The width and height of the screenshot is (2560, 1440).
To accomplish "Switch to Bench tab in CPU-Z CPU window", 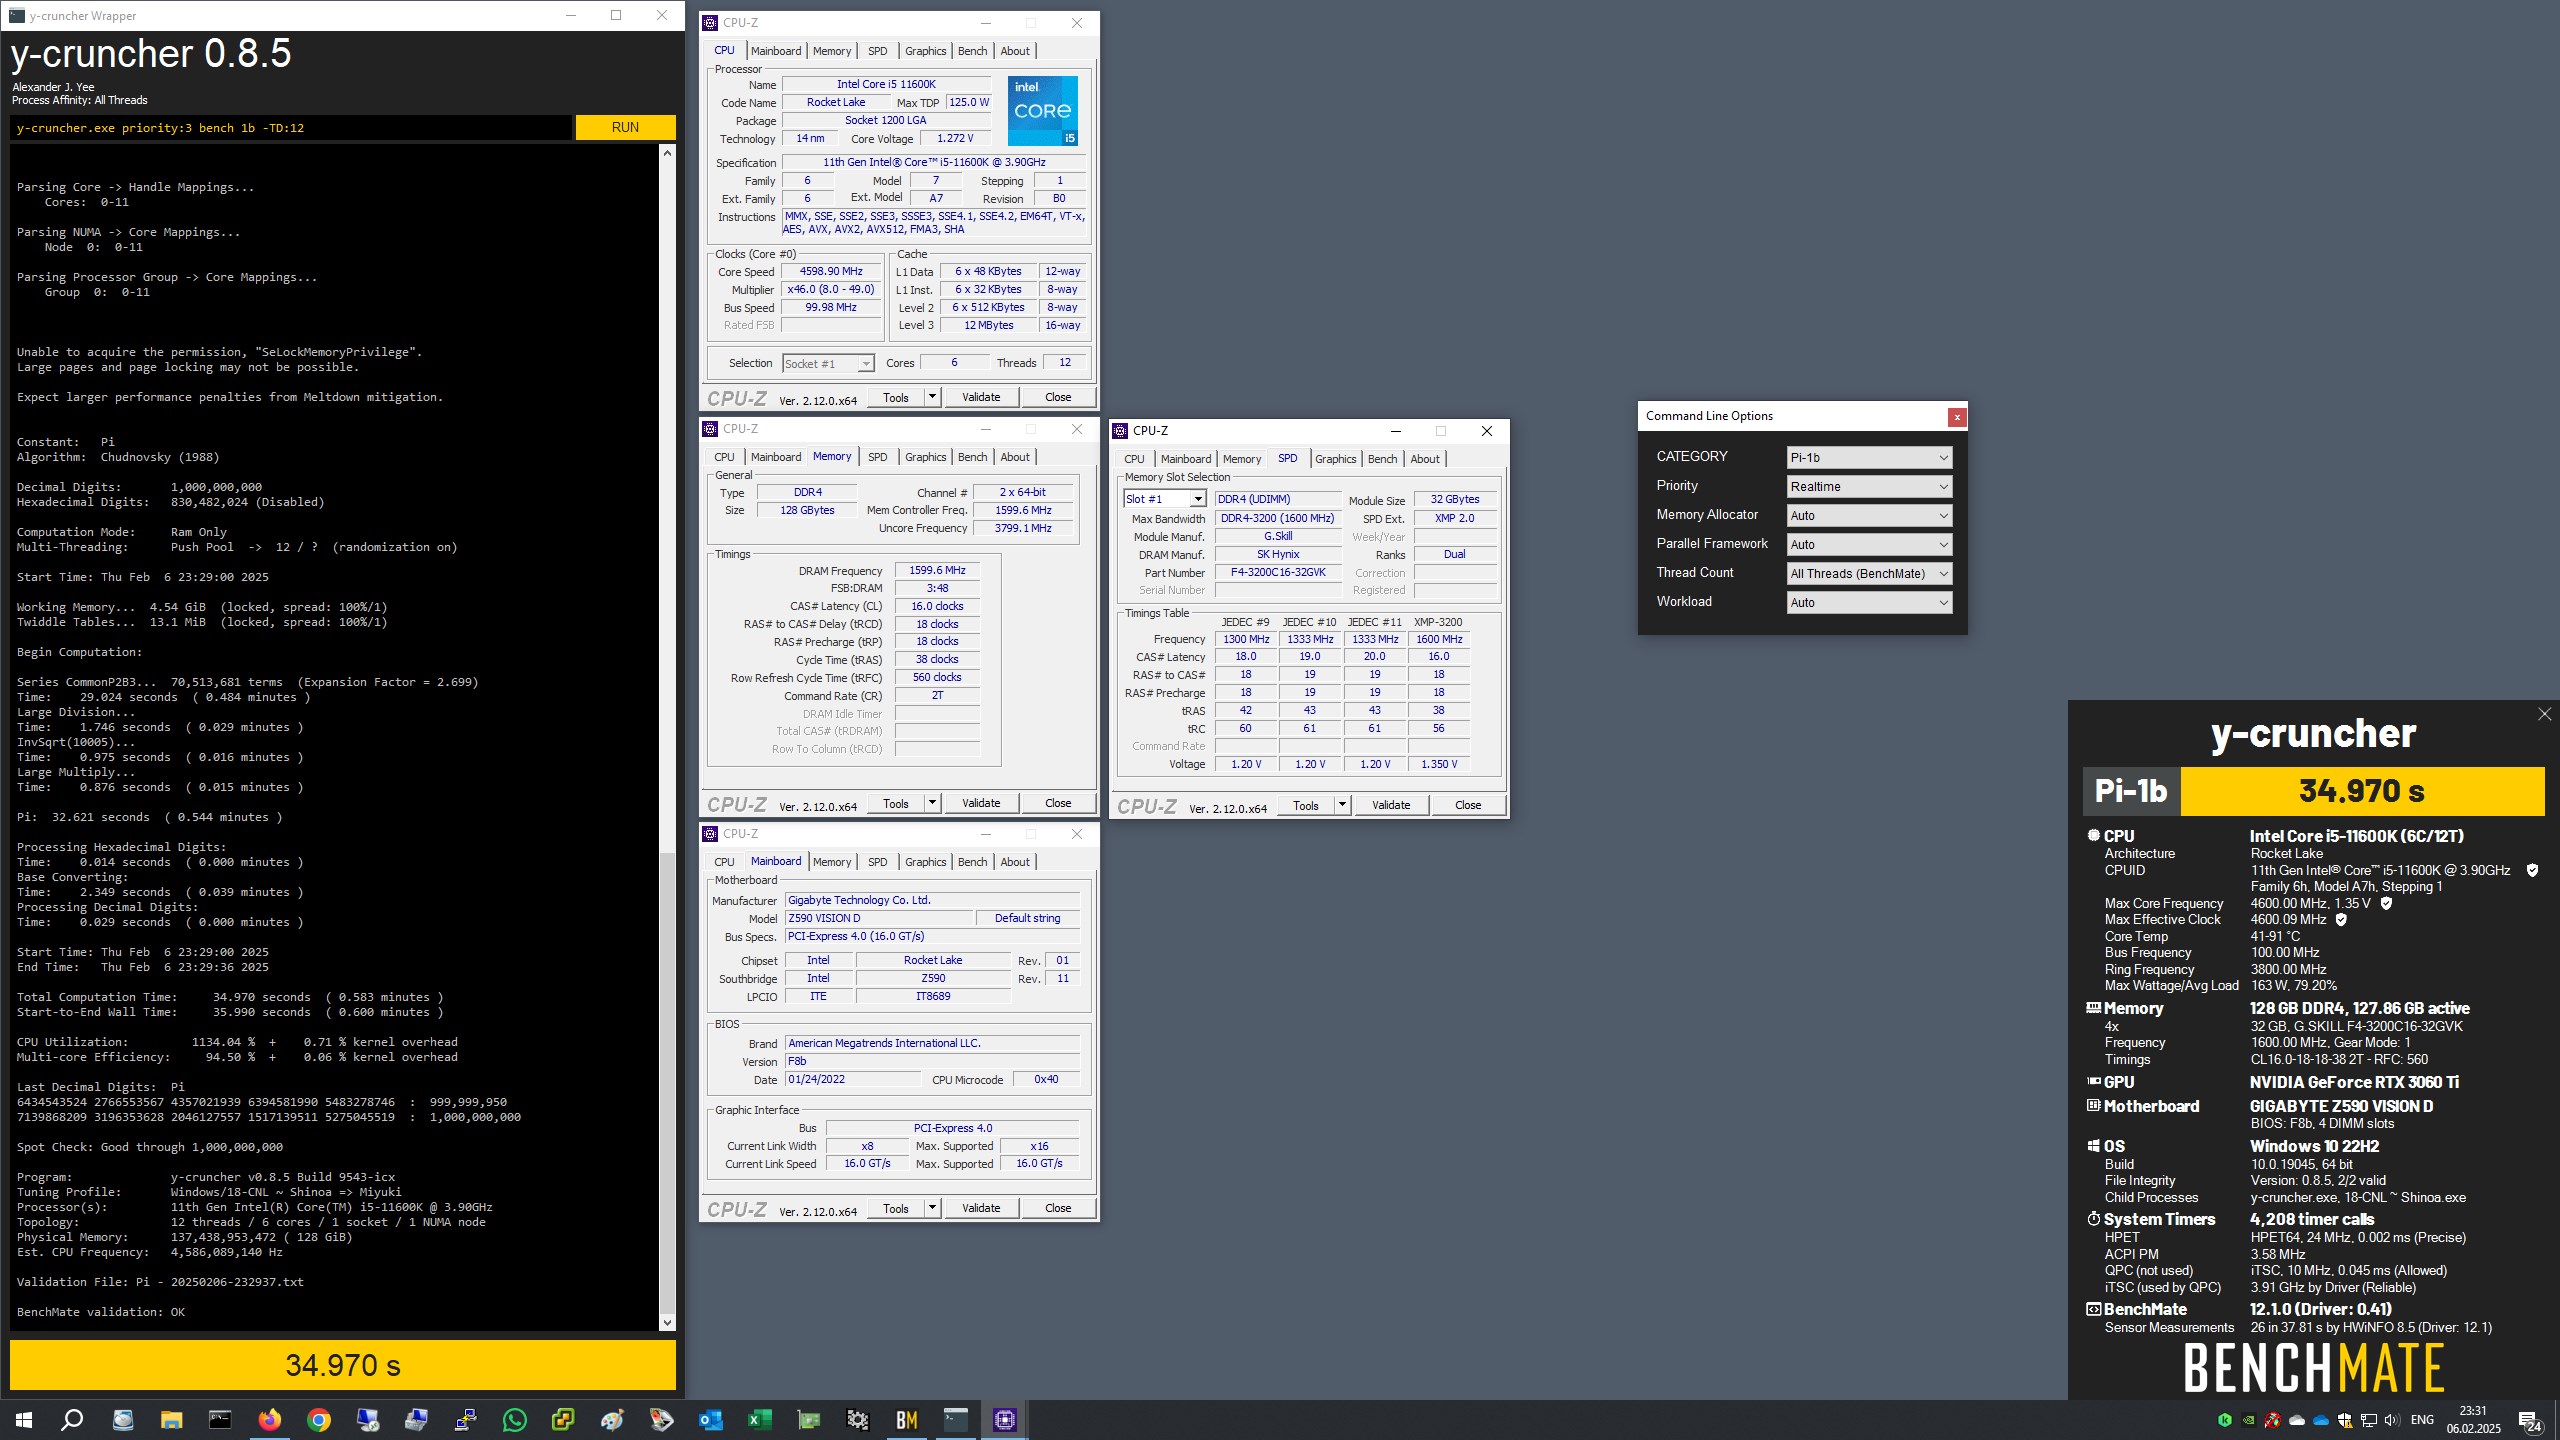I will click(972, 51).
